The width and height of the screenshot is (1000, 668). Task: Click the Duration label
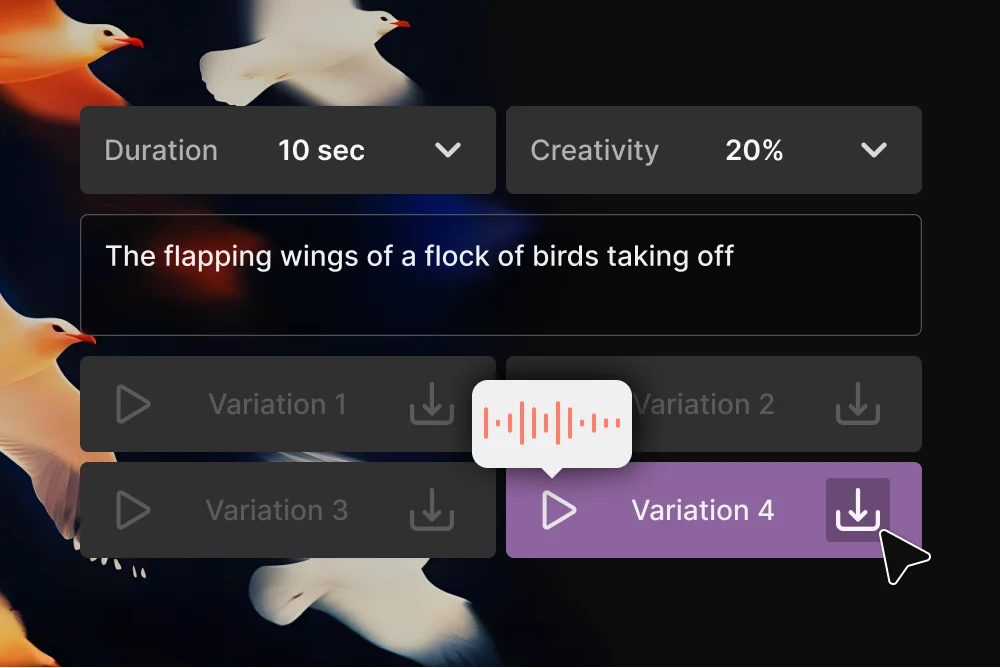tap(161, 150)
